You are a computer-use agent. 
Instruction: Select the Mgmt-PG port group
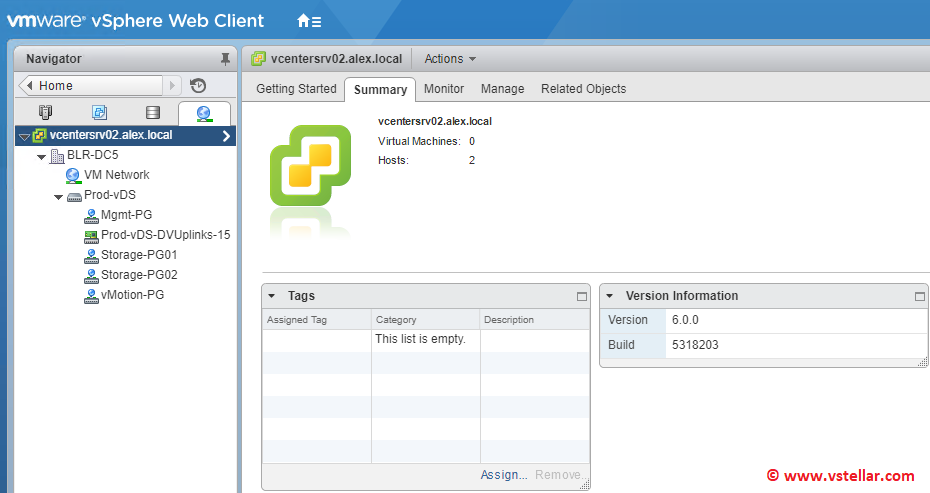[x=126, y=215]
